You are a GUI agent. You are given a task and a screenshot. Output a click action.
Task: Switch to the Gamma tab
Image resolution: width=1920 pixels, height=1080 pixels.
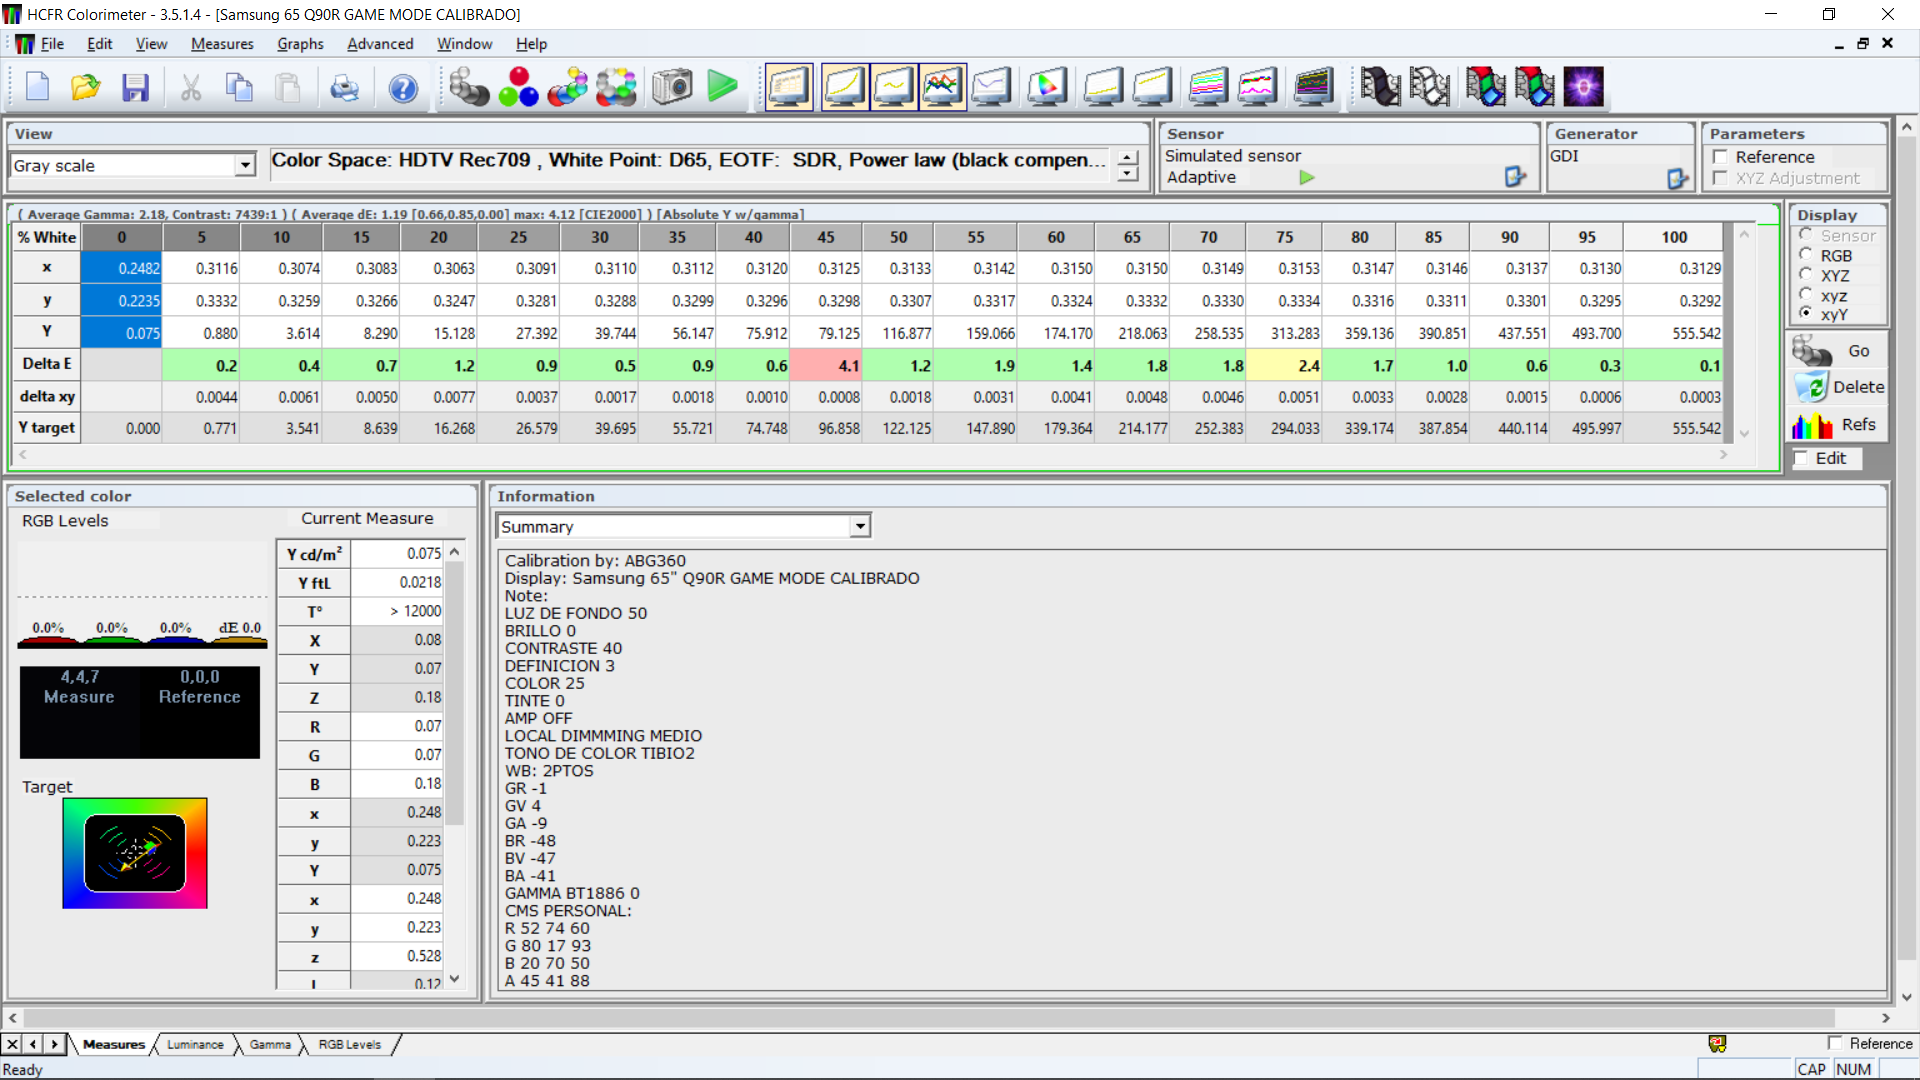(270, 1044)
